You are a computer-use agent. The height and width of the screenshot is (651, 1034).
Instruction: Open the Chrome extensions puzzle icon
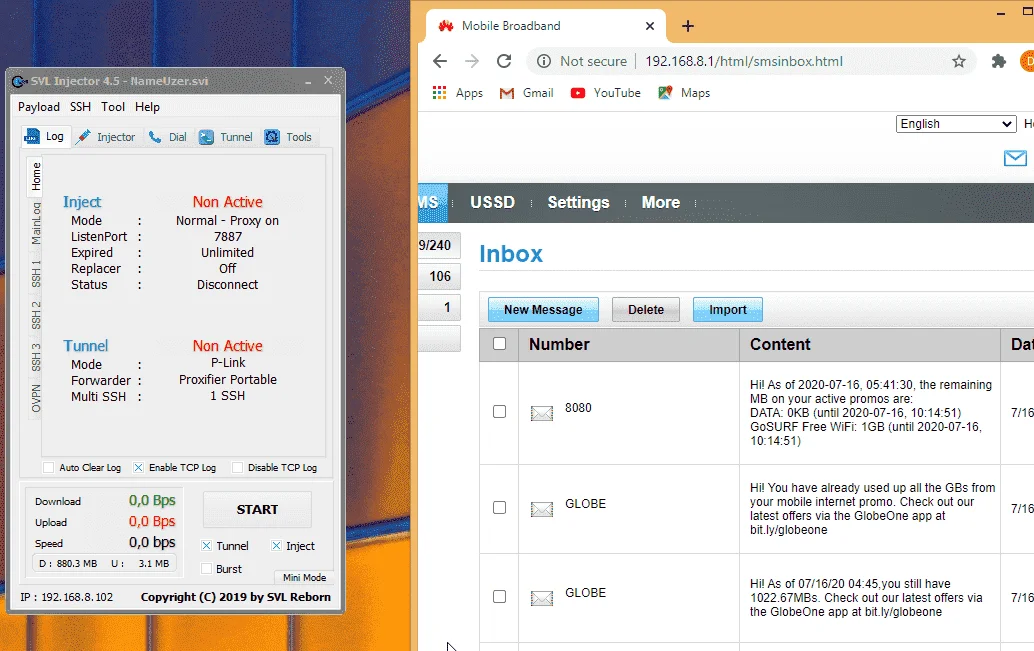(998, 61)
